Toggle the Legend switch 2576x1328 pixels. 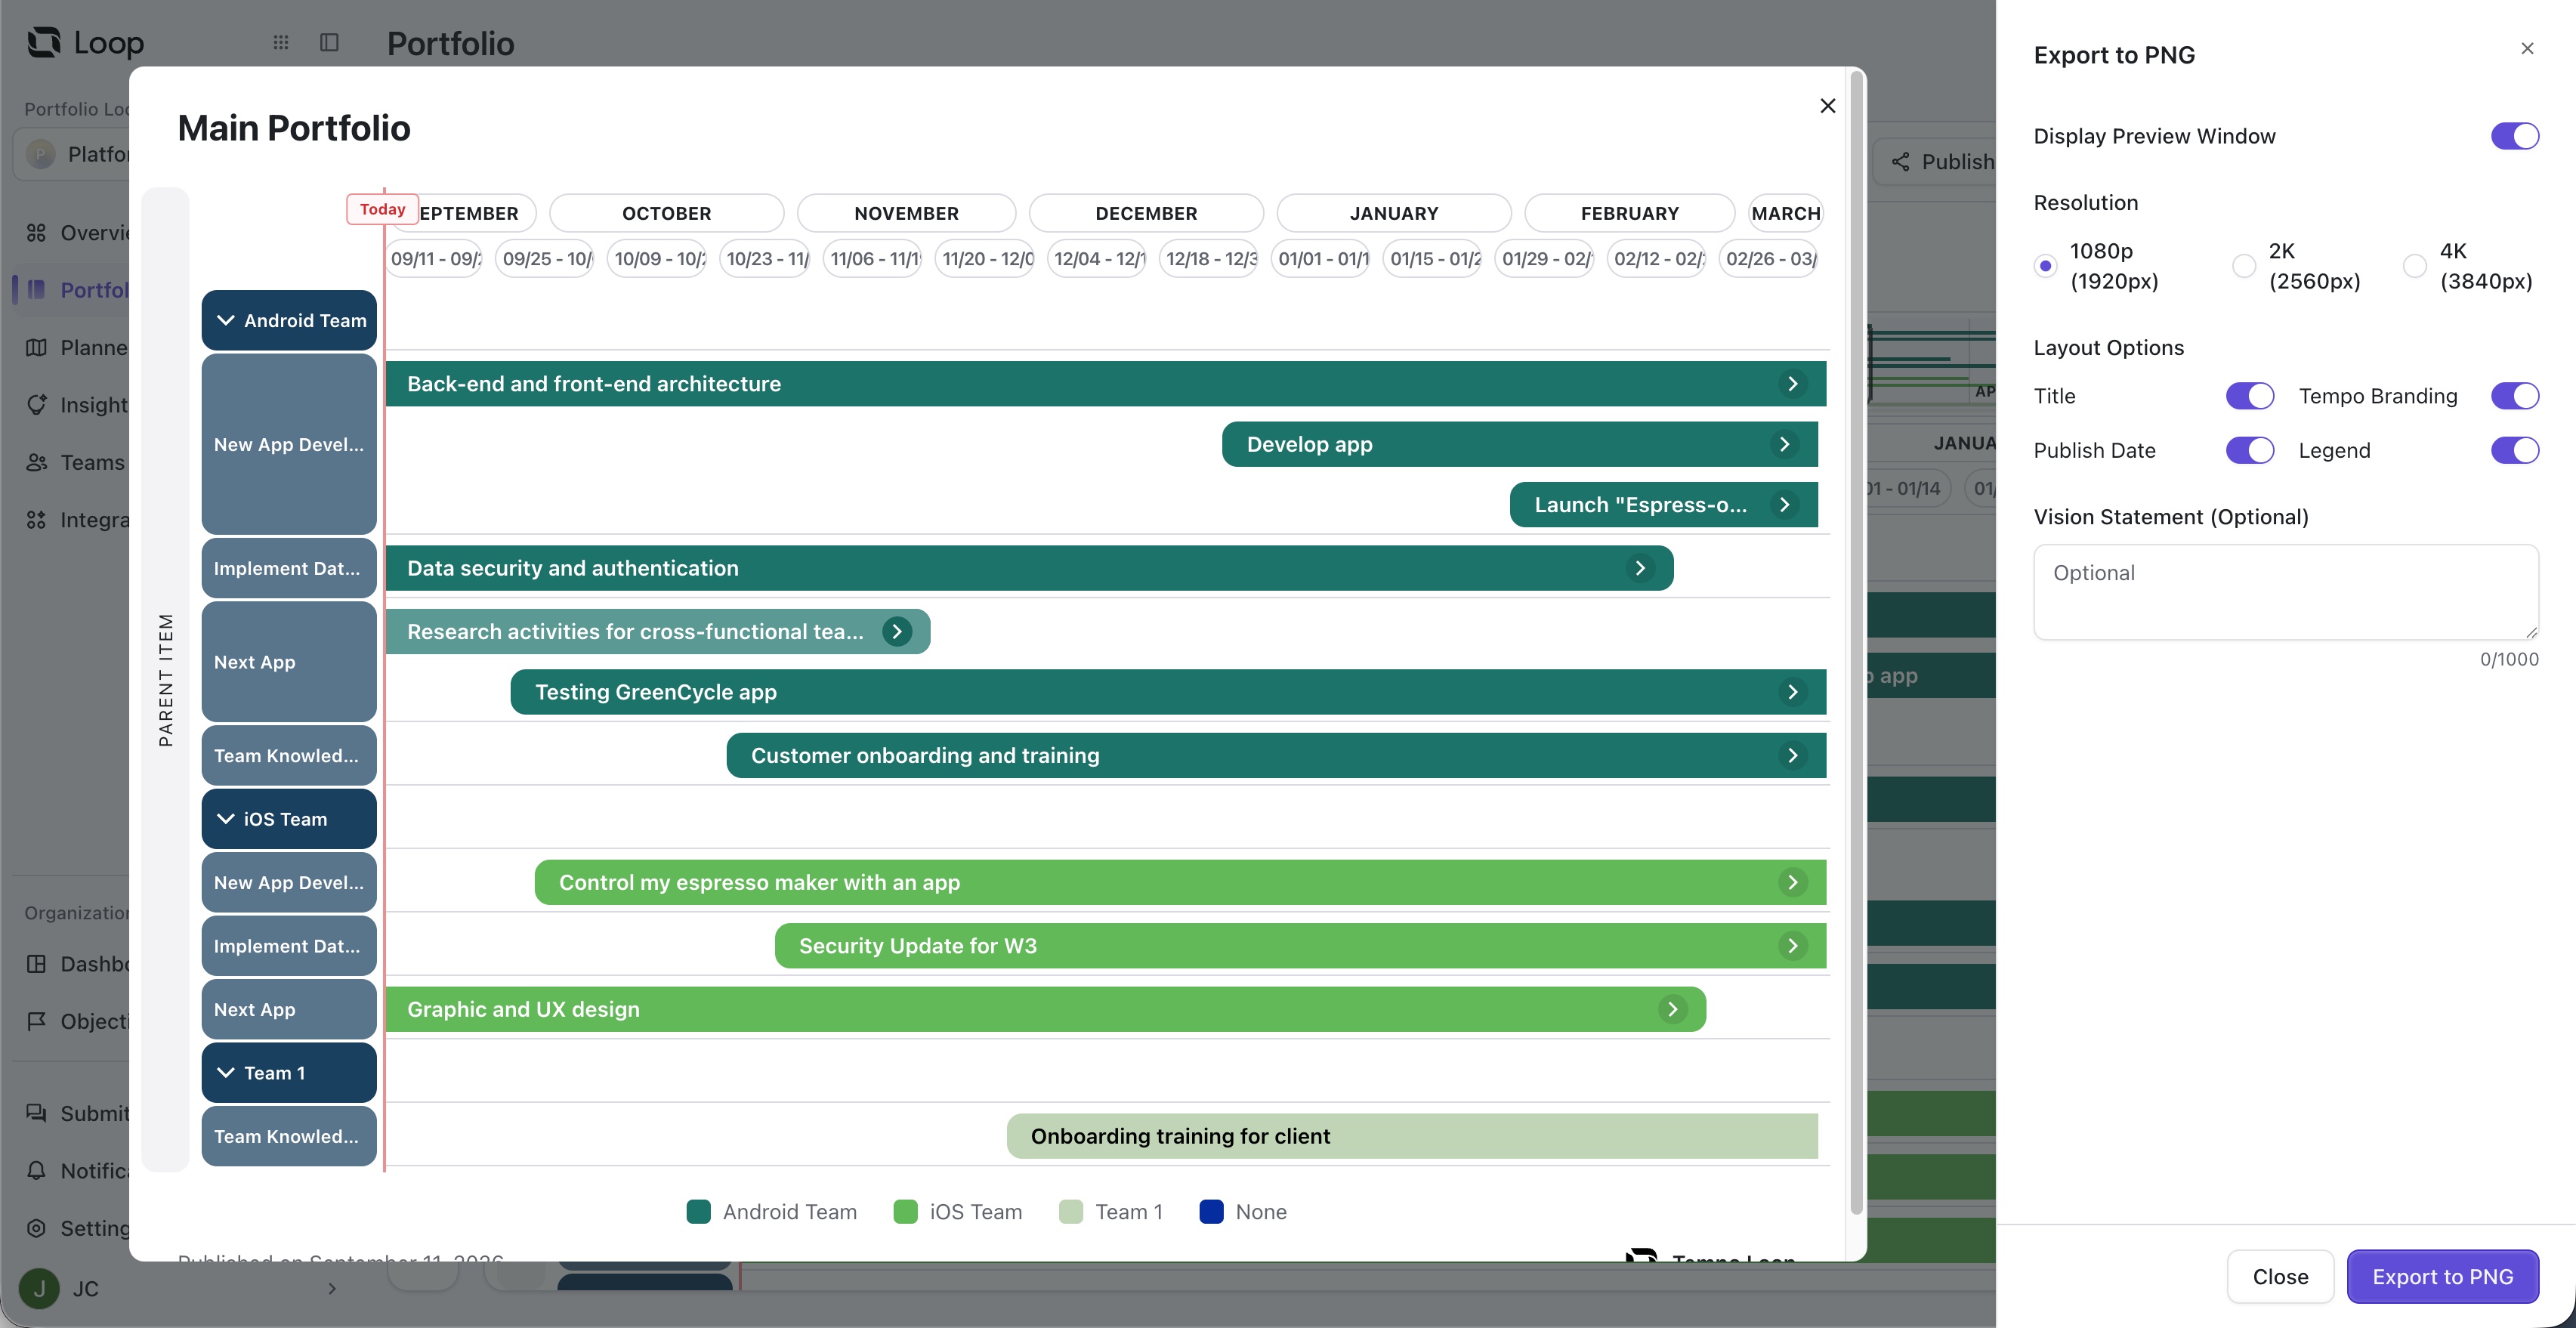click(x=2514, y=450)
